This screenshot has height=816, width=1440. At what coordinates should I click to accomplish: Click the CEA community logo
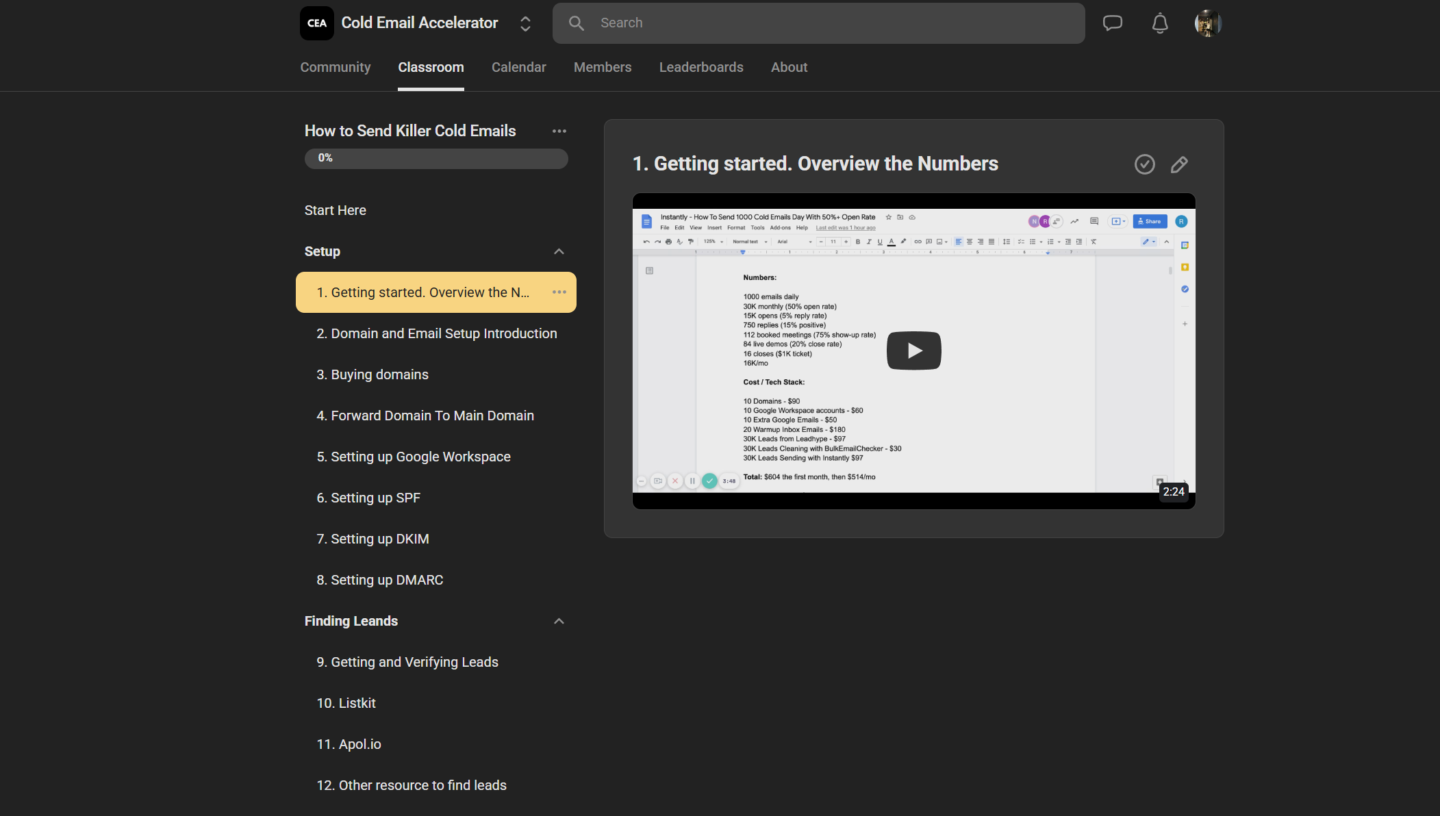point(317,23)
